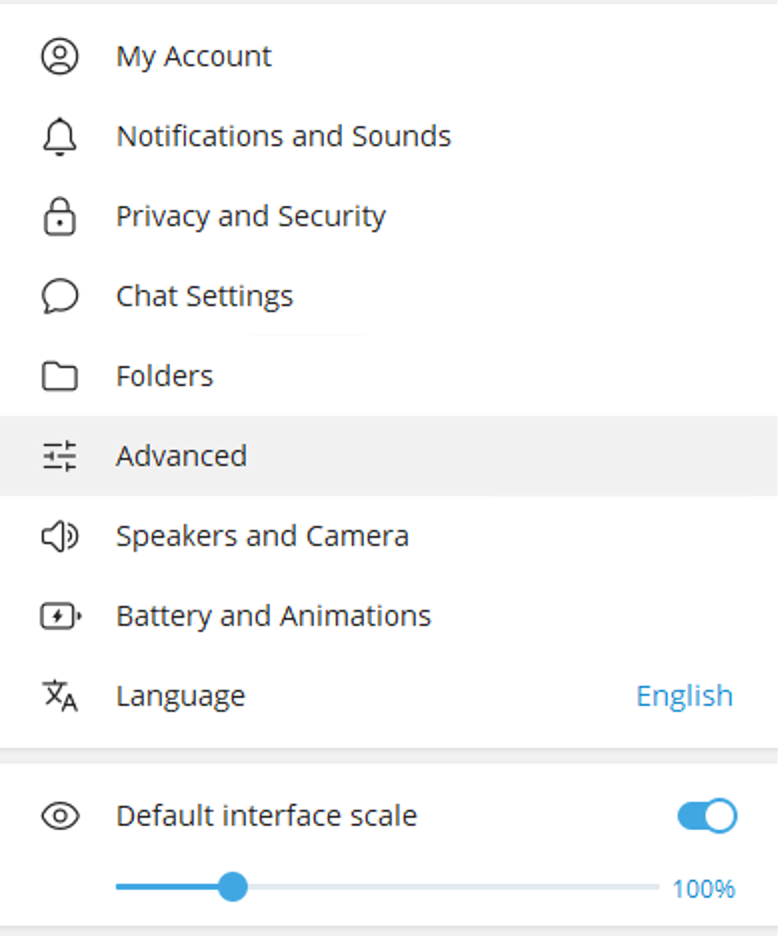Open My Account settings
The height and width of the screenshot is (936, 778).
coord(194,56)
